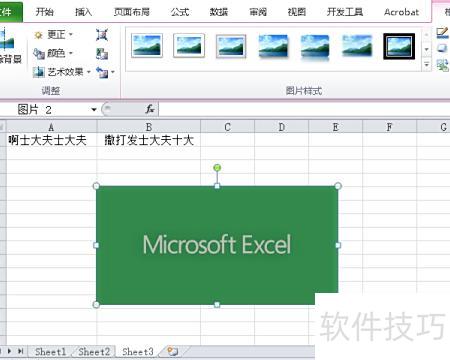The image size is (450, 360).
Task: Show next row of picture styles gallery
Action: coord(427,49)
